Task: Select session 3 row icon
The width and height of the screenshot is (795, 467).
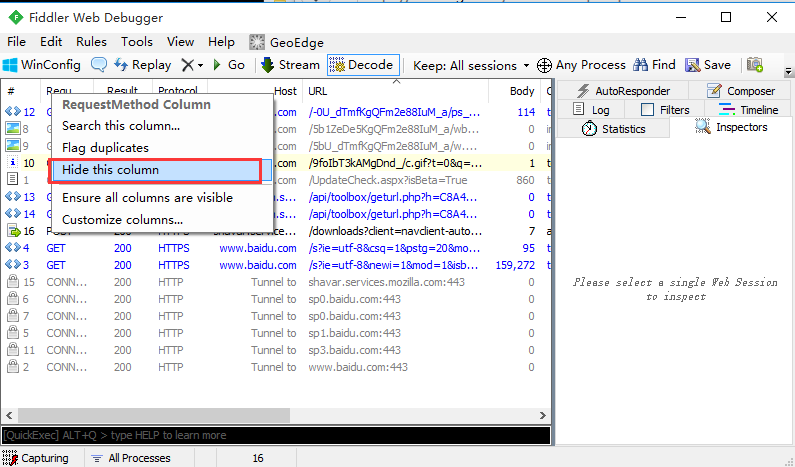Action: click(13, 265)
